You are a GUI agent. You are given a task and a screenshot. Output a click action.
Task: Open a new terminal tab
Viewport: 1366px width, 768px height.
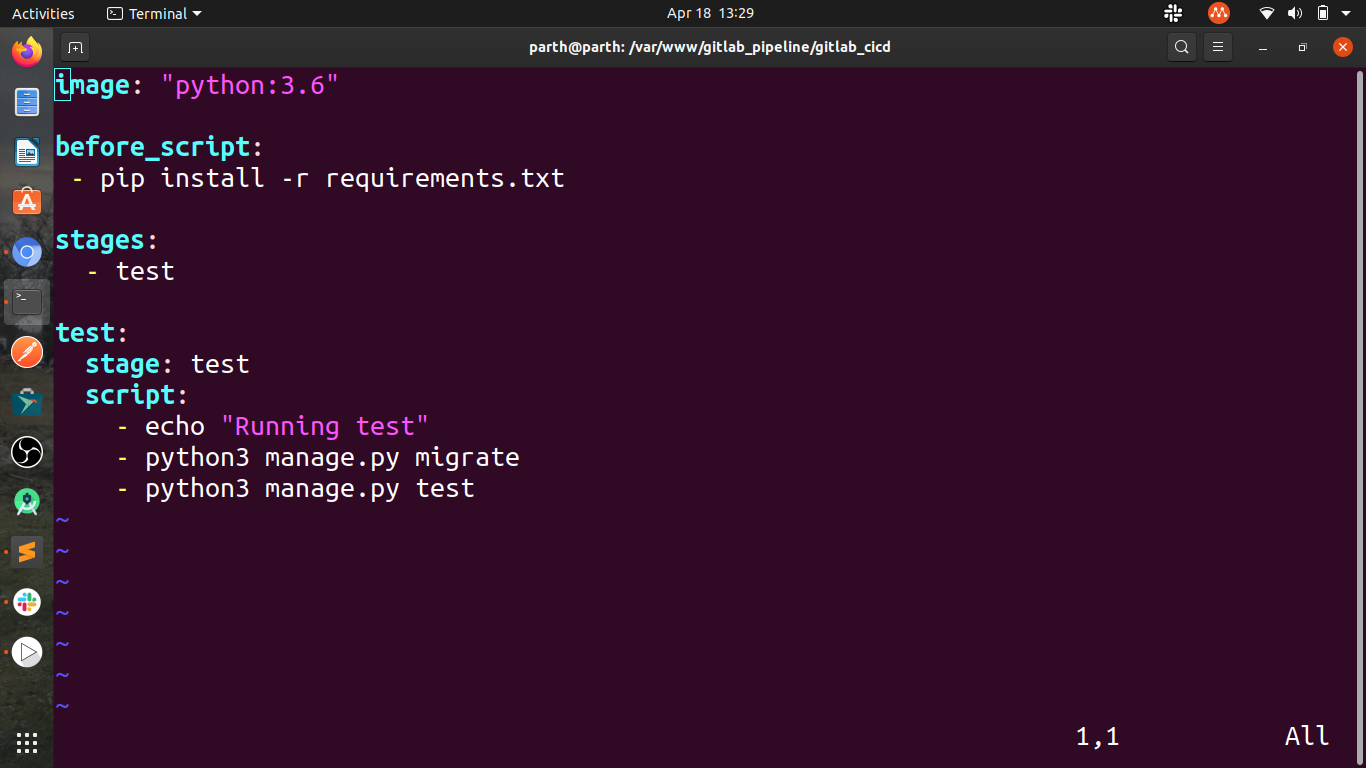tap(75, 47)
